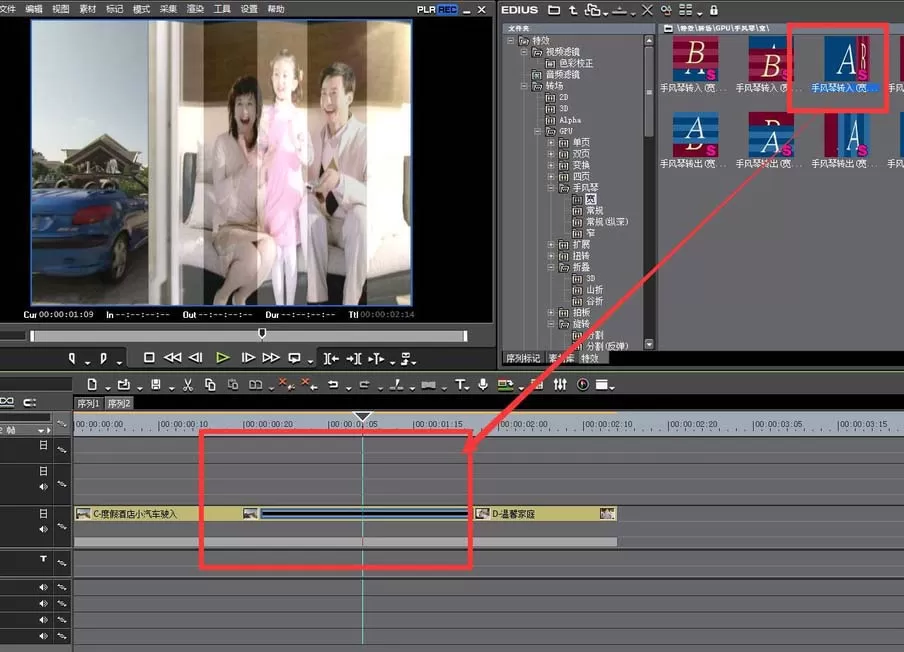Toggle speaker mute on first audio track
904x652 pixels.
click(43, 587)
